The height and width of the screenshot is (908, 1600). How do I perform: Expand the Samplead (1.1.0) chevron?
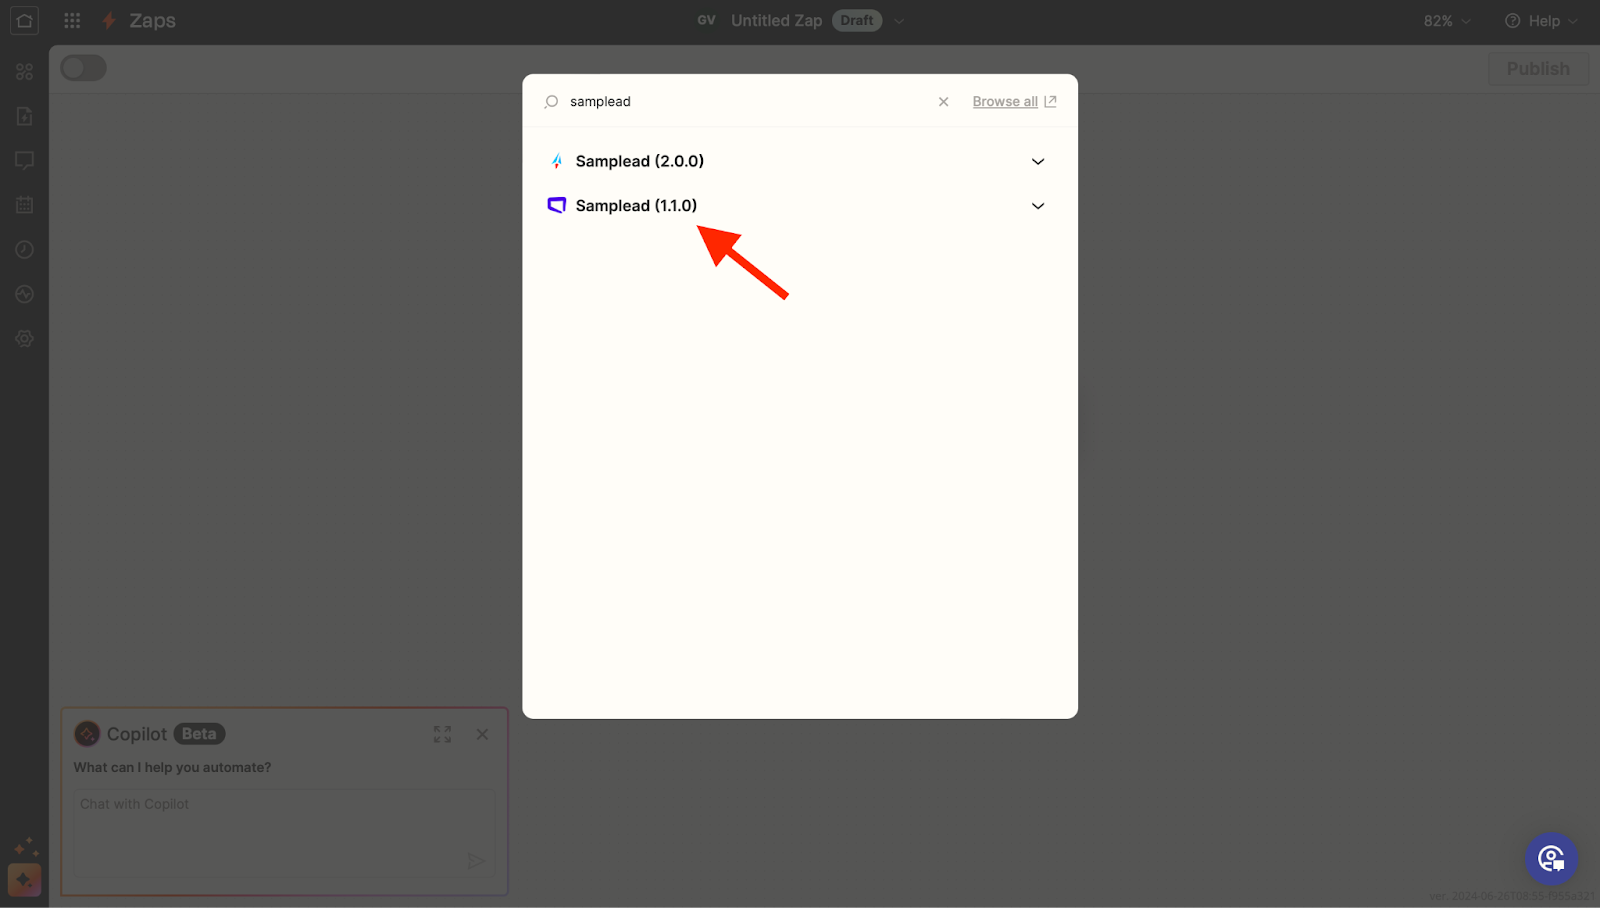point(1038,206)
